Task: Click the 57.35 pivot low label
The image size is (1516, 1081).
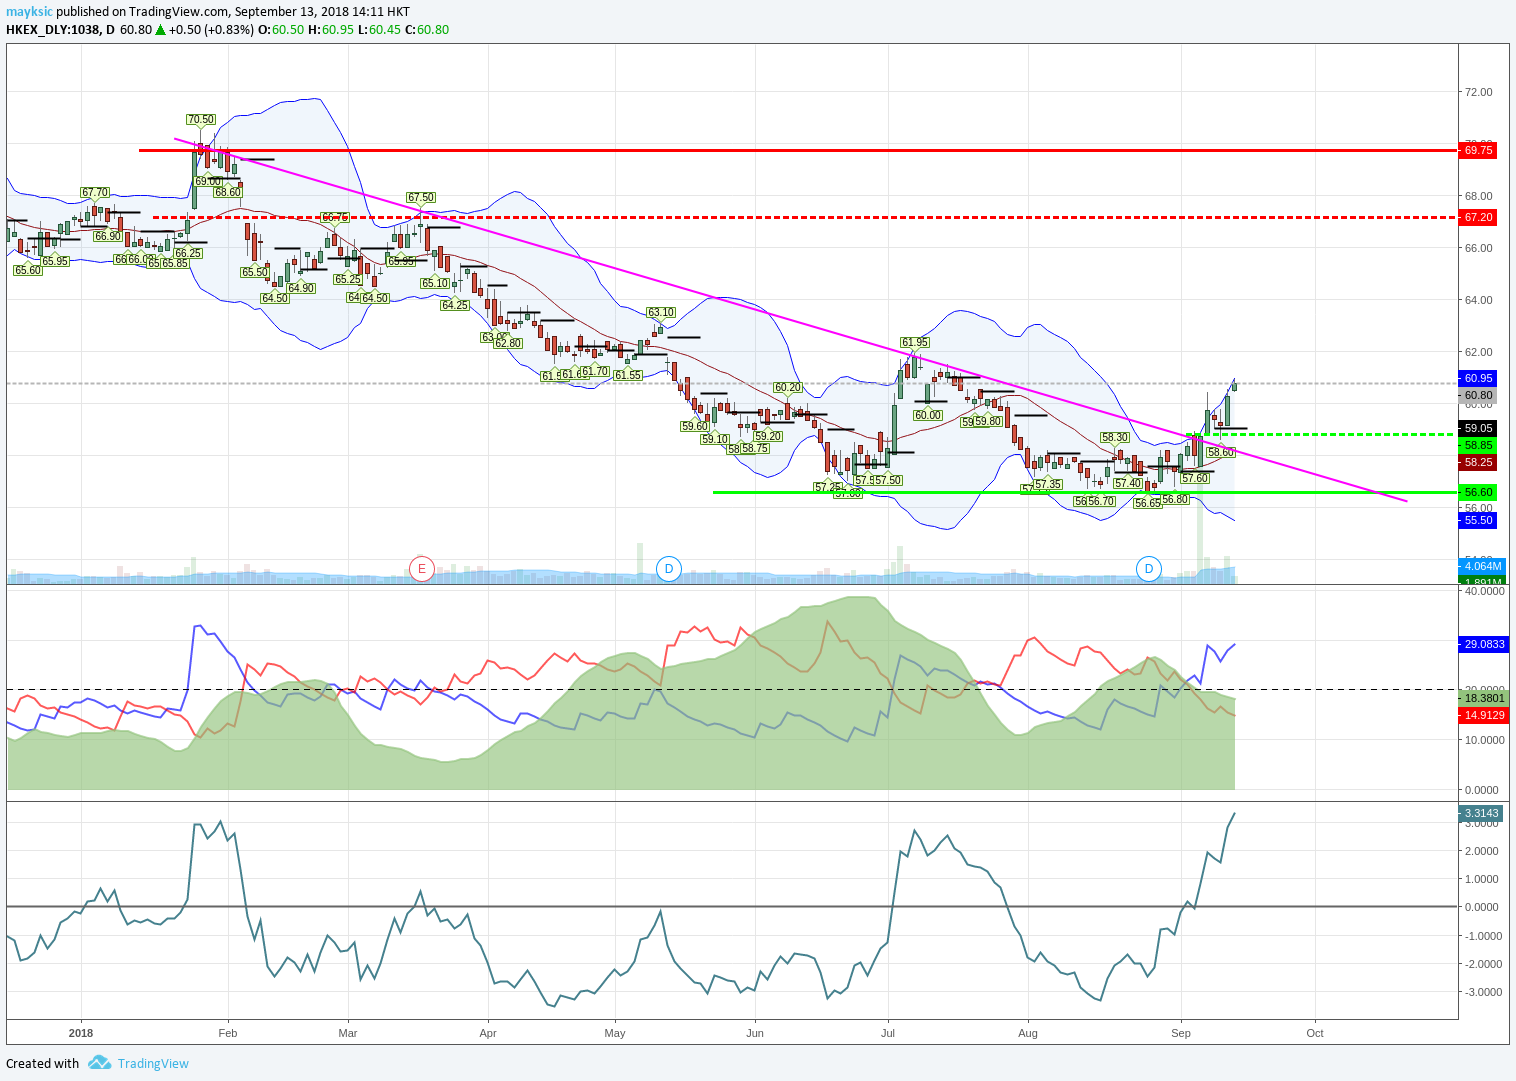Action: 1048,484
